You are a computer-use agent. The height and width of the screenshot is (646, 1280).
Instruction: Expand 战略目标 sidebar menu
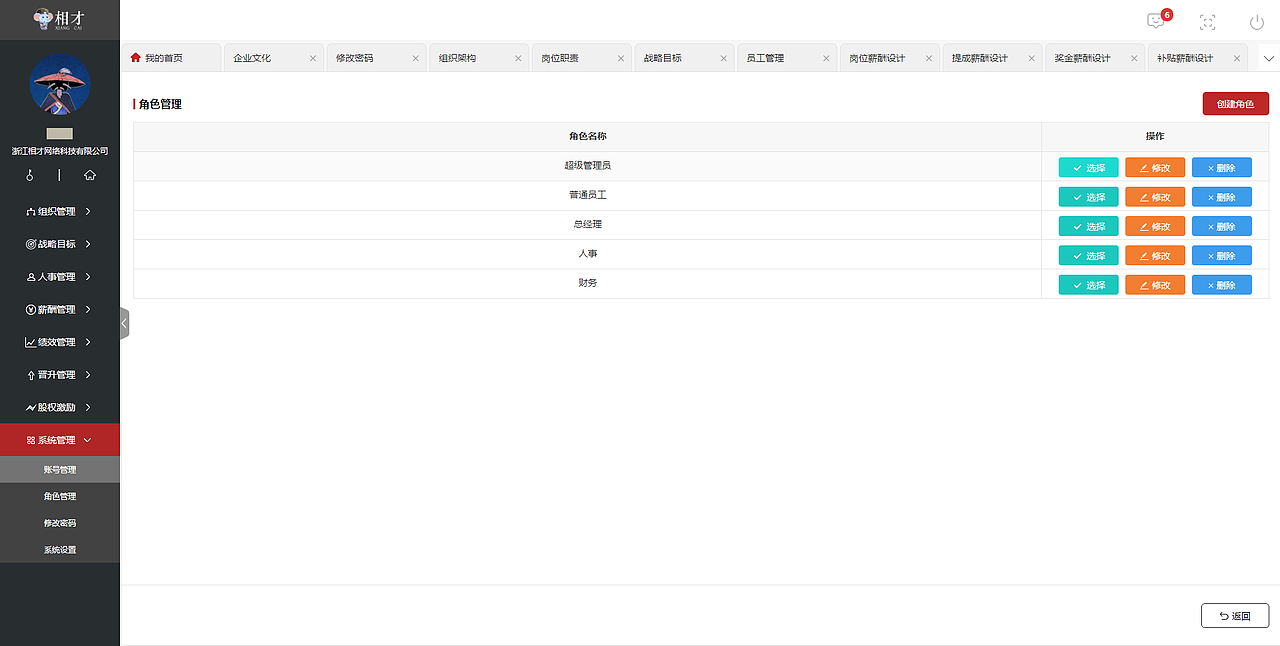[60, 244]
